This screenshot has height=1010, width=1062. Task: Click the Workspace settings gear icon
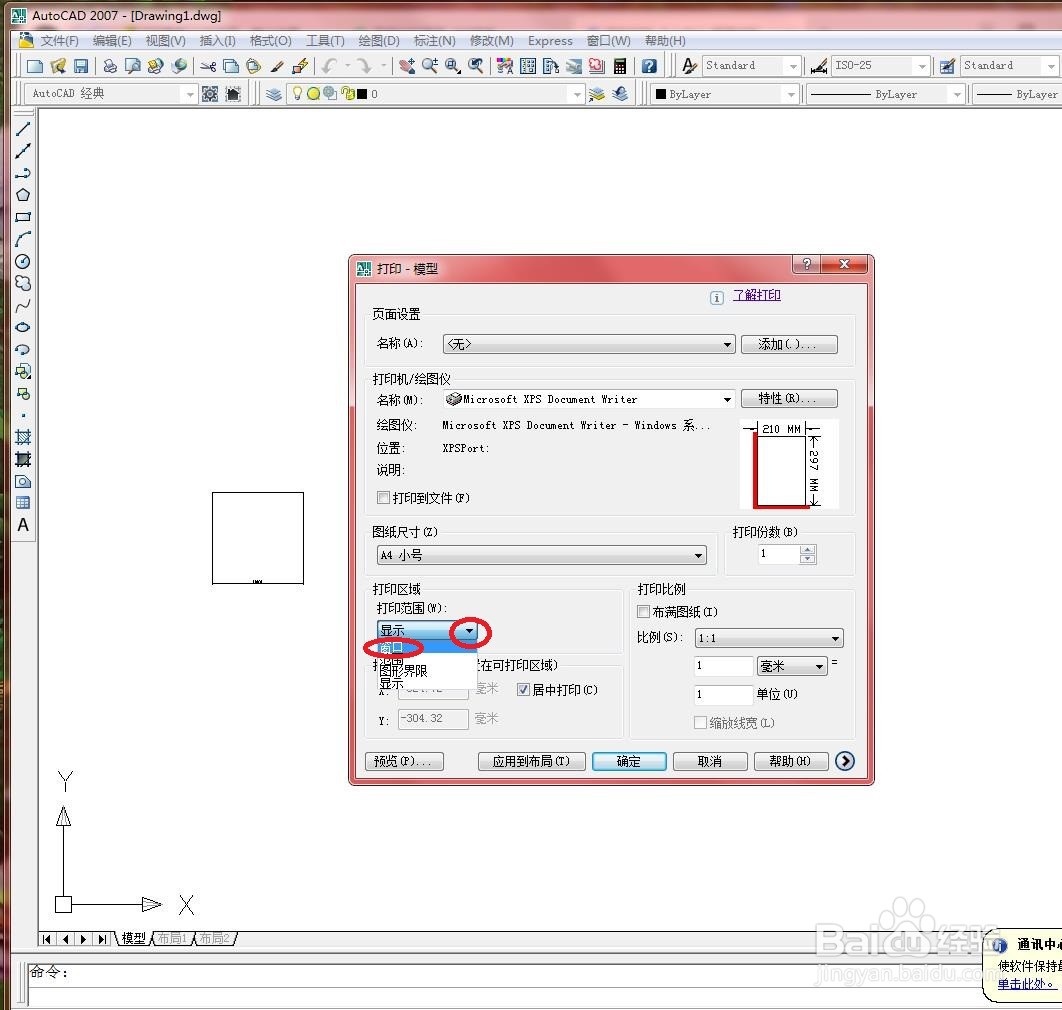[210, 93]
